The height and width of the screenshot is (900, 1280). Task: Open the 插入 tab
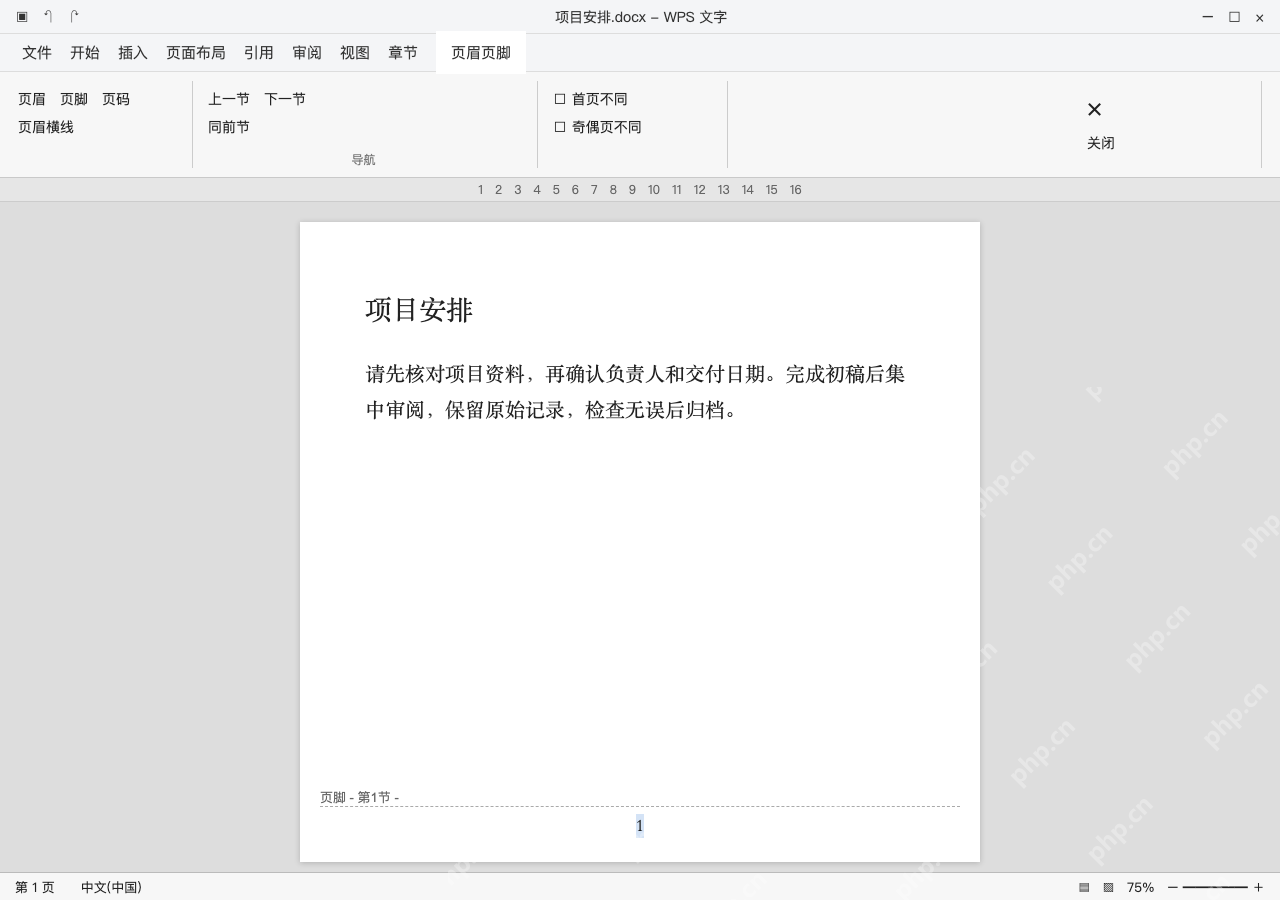tap(133, 53)
